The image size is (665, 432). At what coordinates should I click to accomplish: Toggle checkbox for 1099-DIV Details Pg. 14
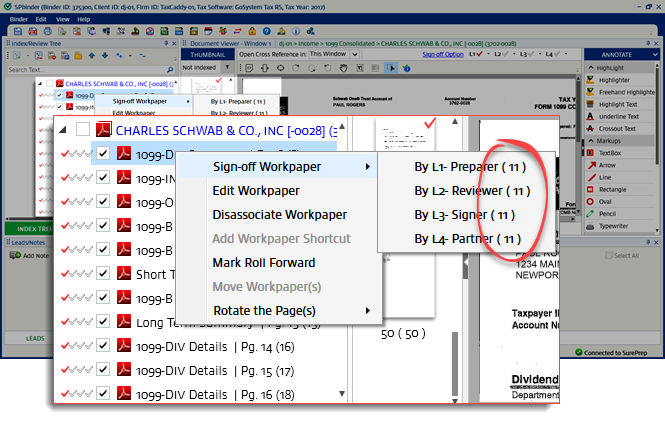tap(103, 347)
